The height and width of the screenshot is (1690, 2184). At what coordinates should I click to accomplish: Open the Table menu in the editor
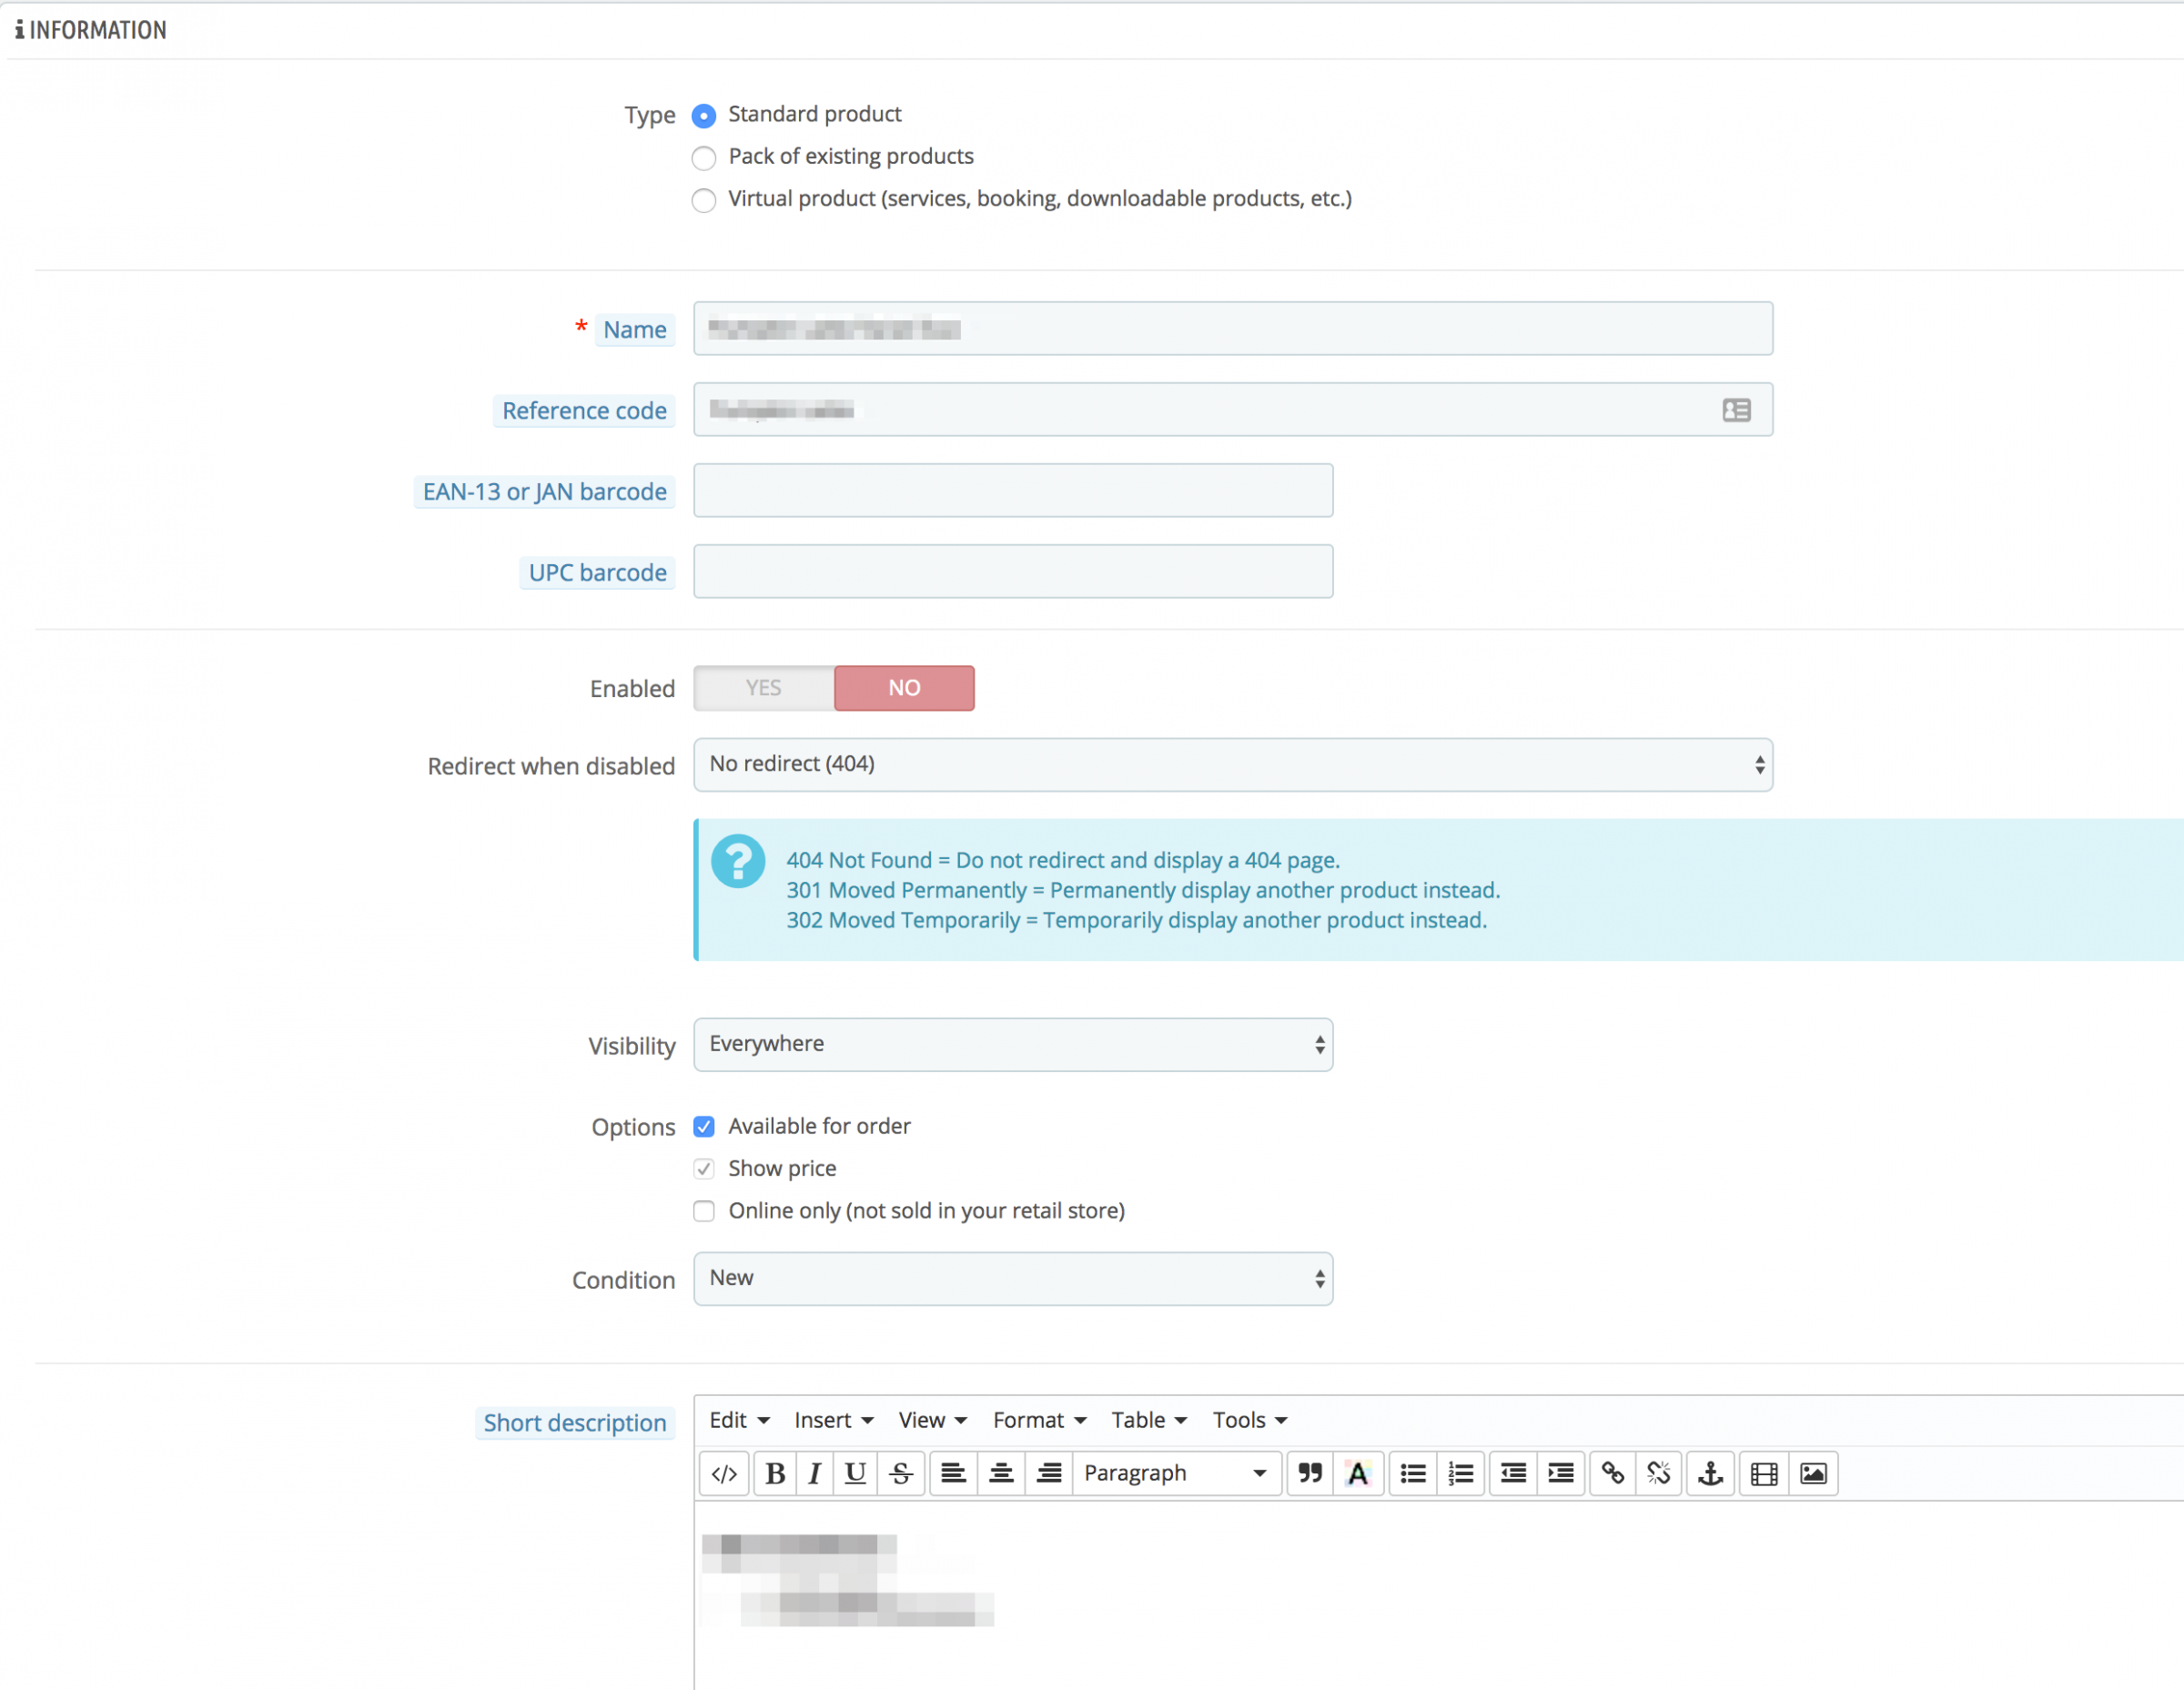pyautogui.click(x=1148, y=1420)
